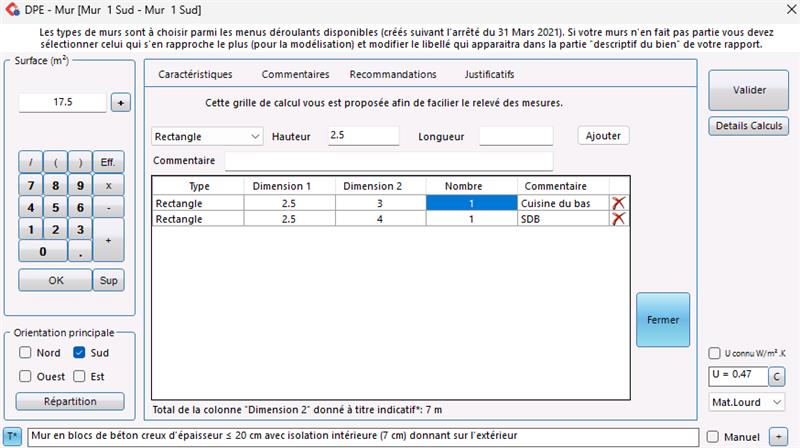Open the Rectangle shape dropdown

[x=207, y=136]
